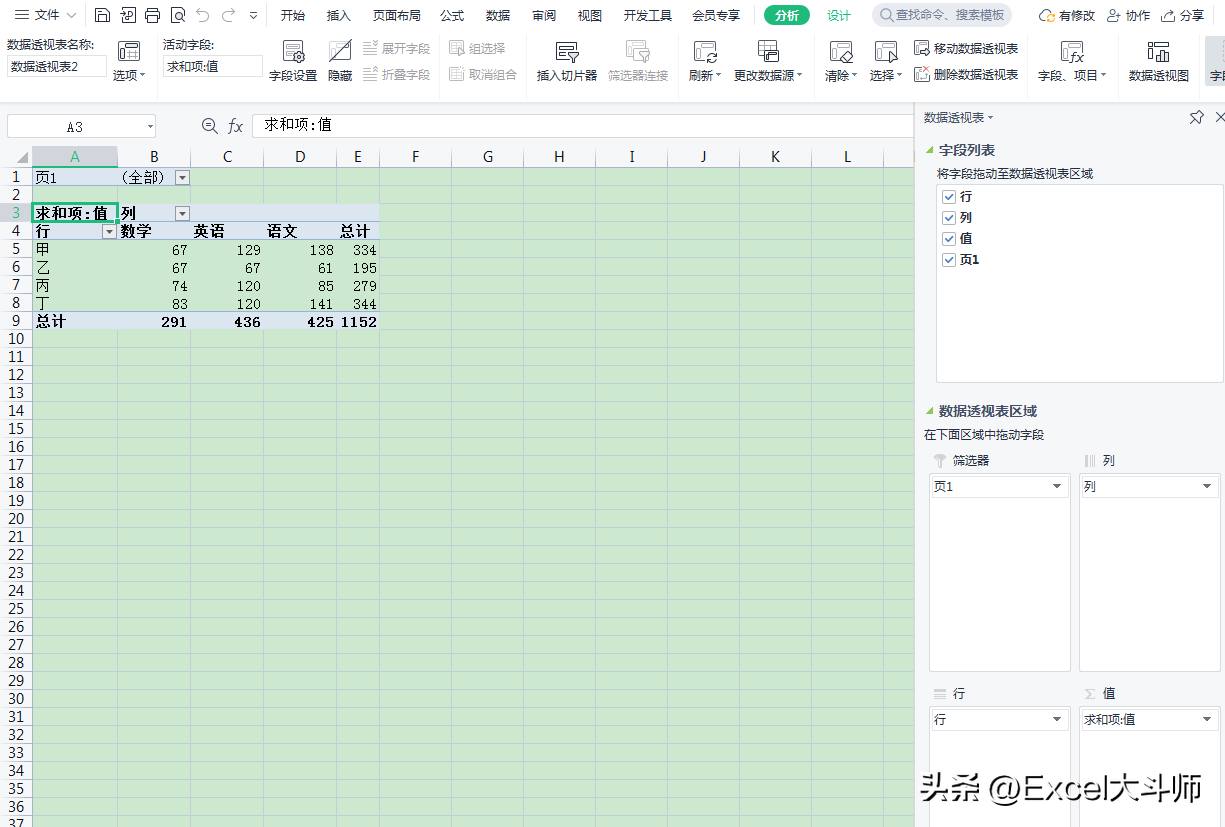
Task: Click the Save icon in quick toolbar
Action: (x=103, y=15)
